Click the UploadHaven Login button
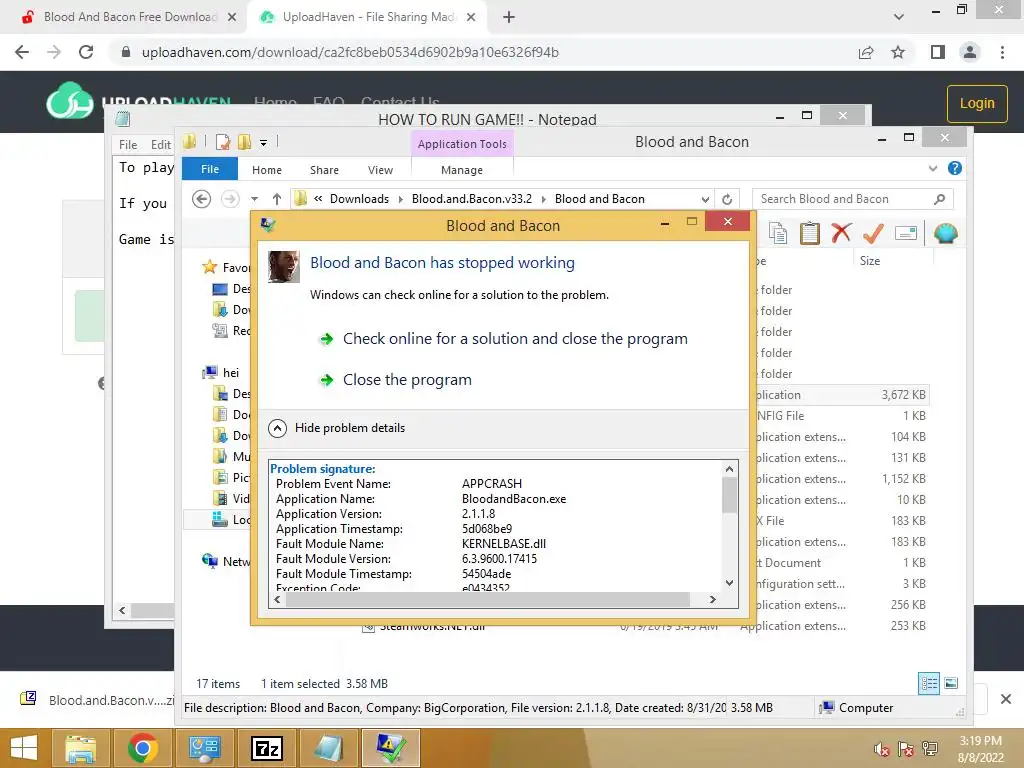 (x=977, y=103)
